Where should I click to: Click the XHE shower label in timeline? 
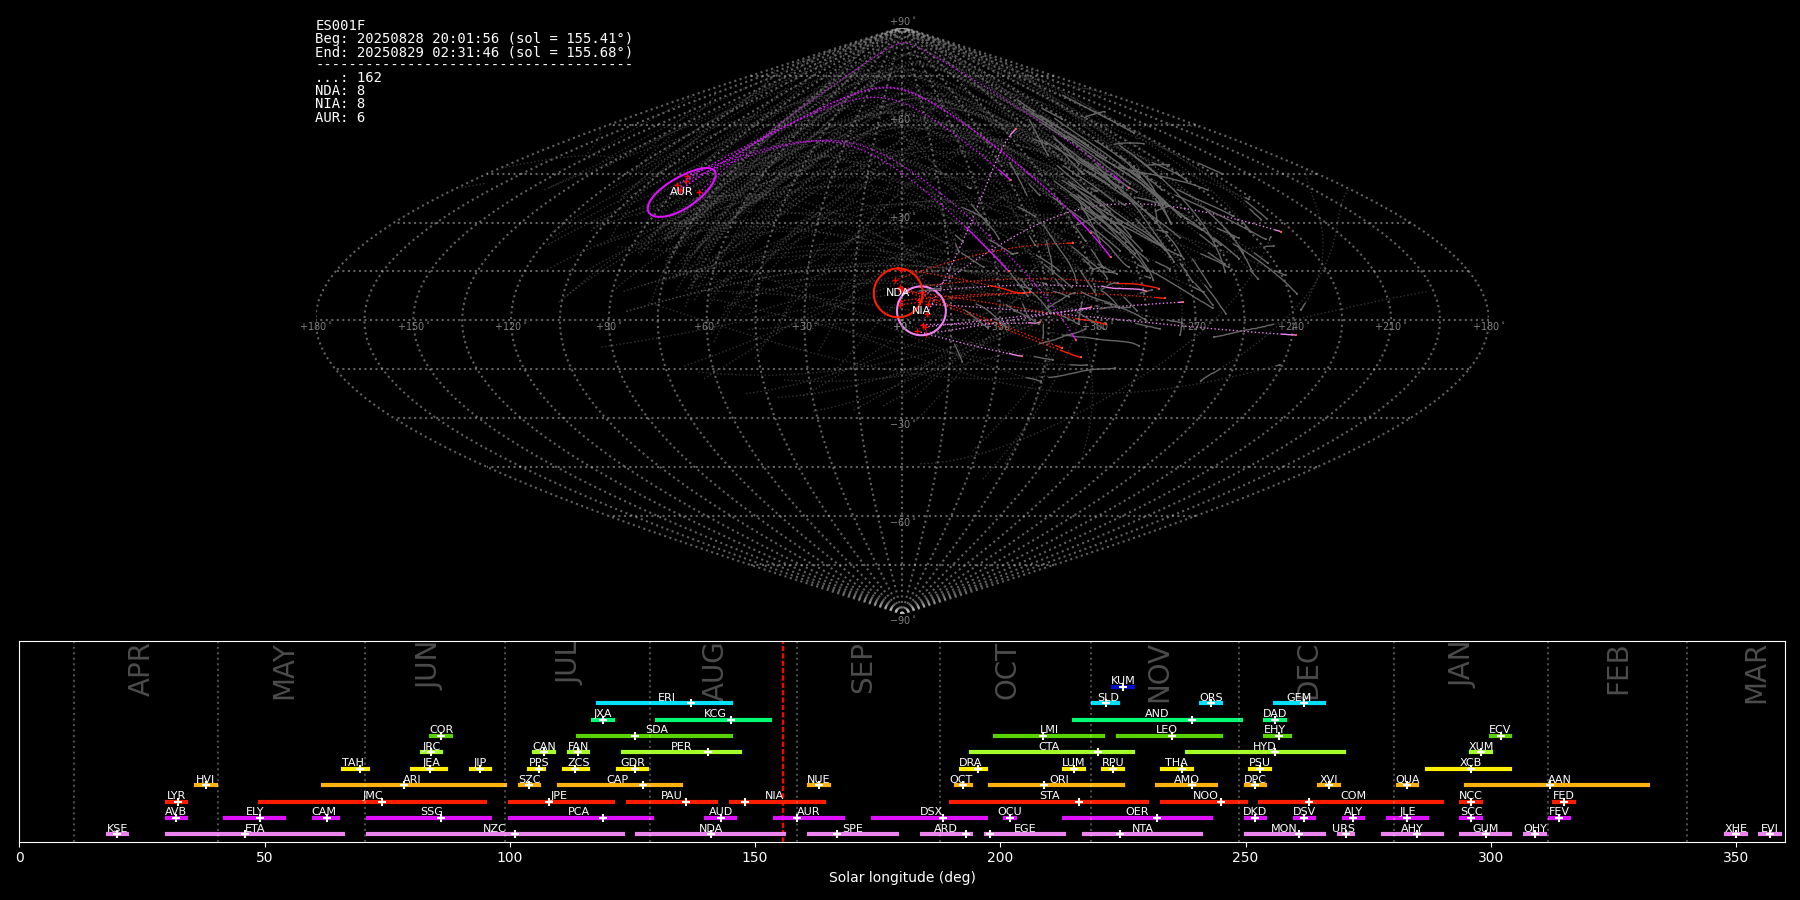tap(1736, 829)
